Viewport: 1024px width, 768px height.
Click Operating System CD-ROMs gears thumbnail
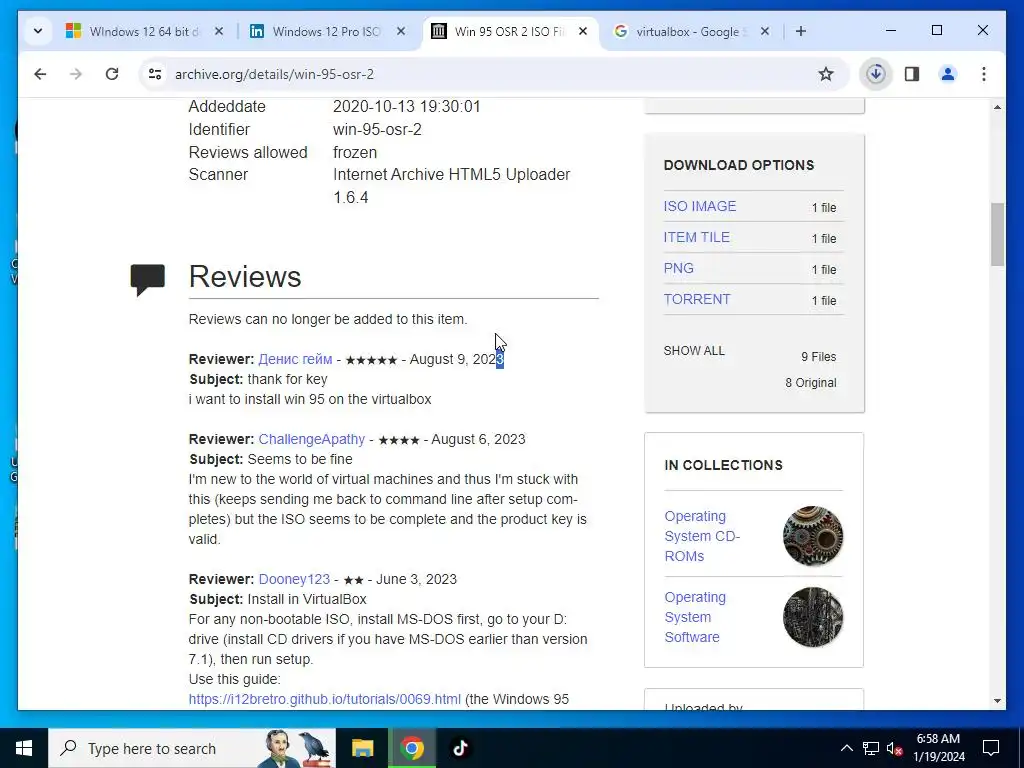coord(812,536)
